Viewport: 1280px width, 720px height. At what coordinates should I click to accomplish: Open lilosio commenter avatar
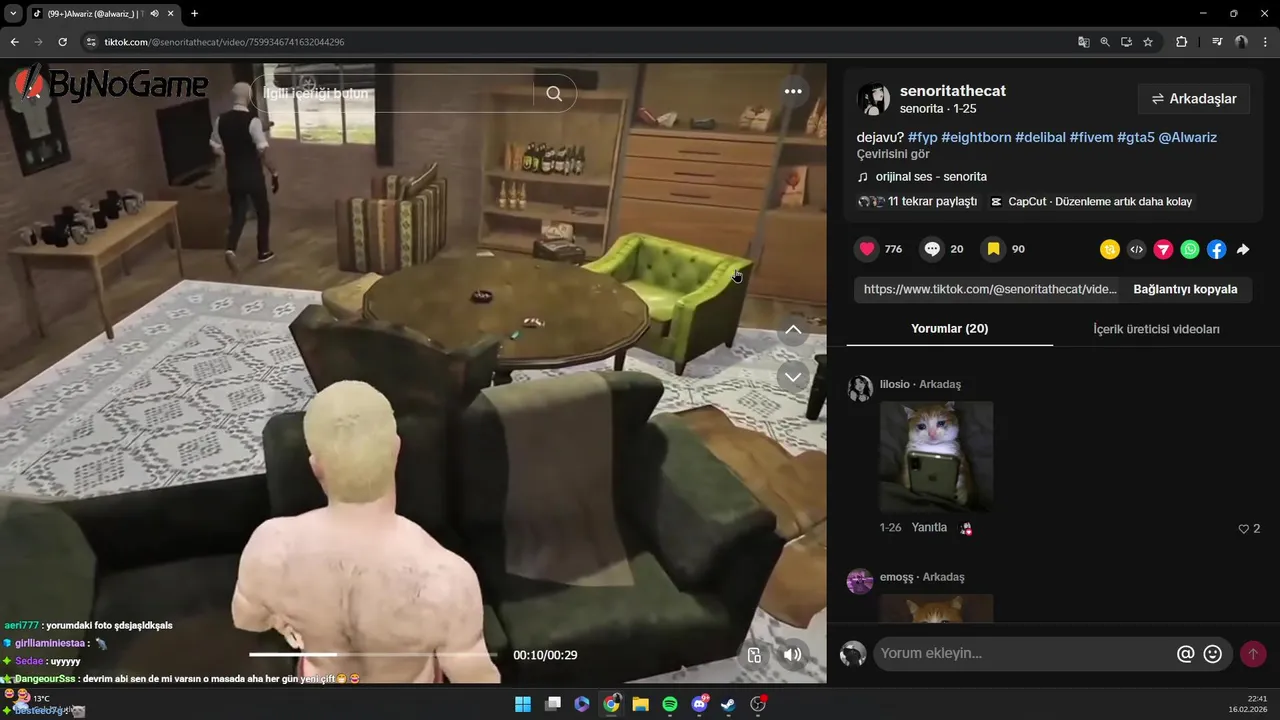pos(860,389)
